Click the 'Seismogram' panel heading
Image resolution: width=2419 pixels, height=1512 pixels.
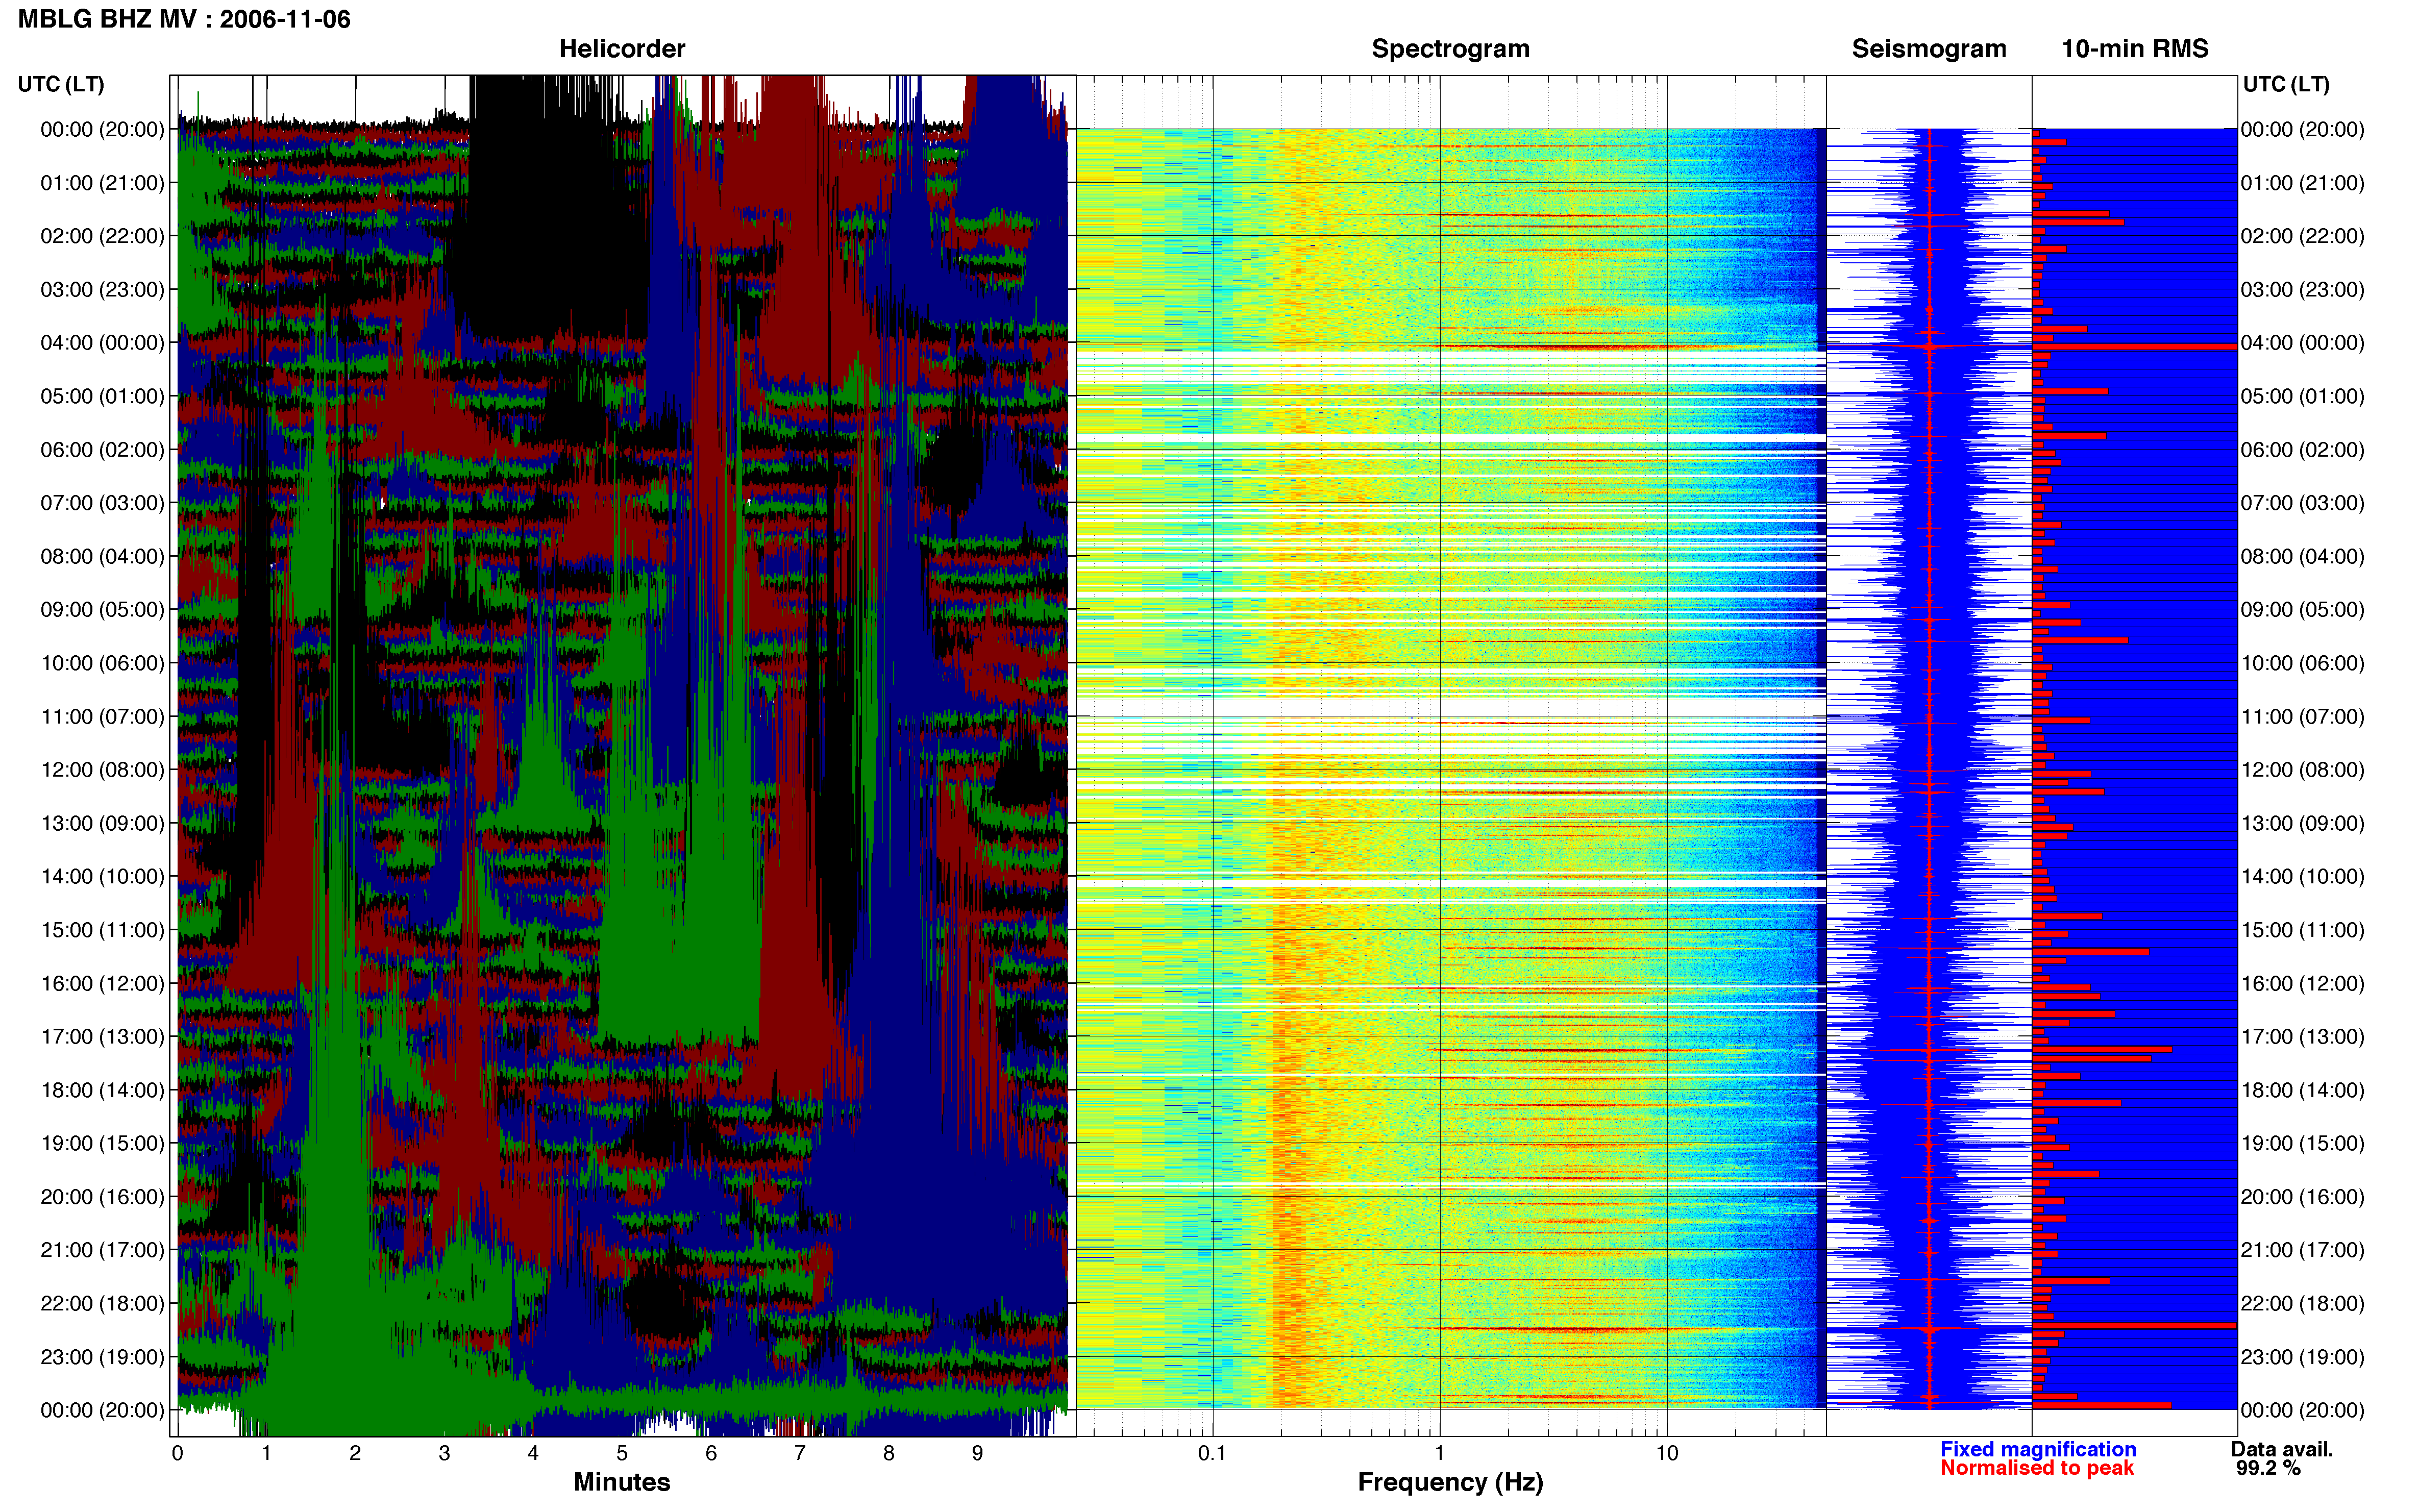click(1928, 48)
